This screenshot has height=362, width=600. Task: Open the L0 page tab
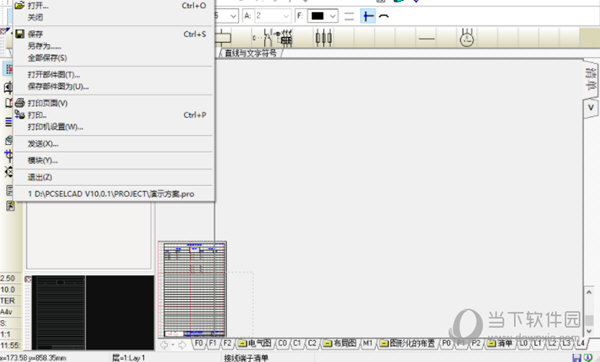tap(523, 343)
